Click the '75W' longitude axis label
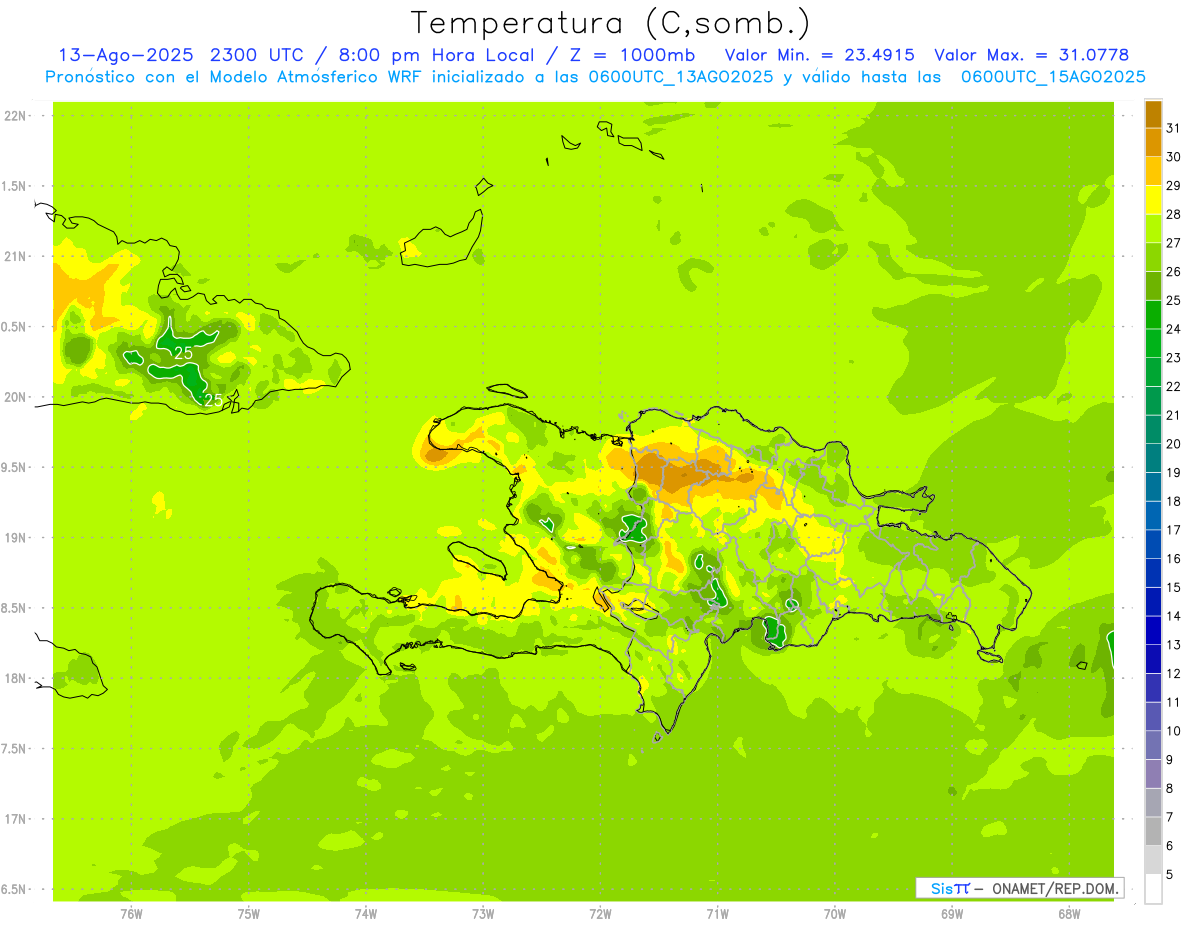The width and height of the screenshot is (1200, 927). click(x=249, y=914)
